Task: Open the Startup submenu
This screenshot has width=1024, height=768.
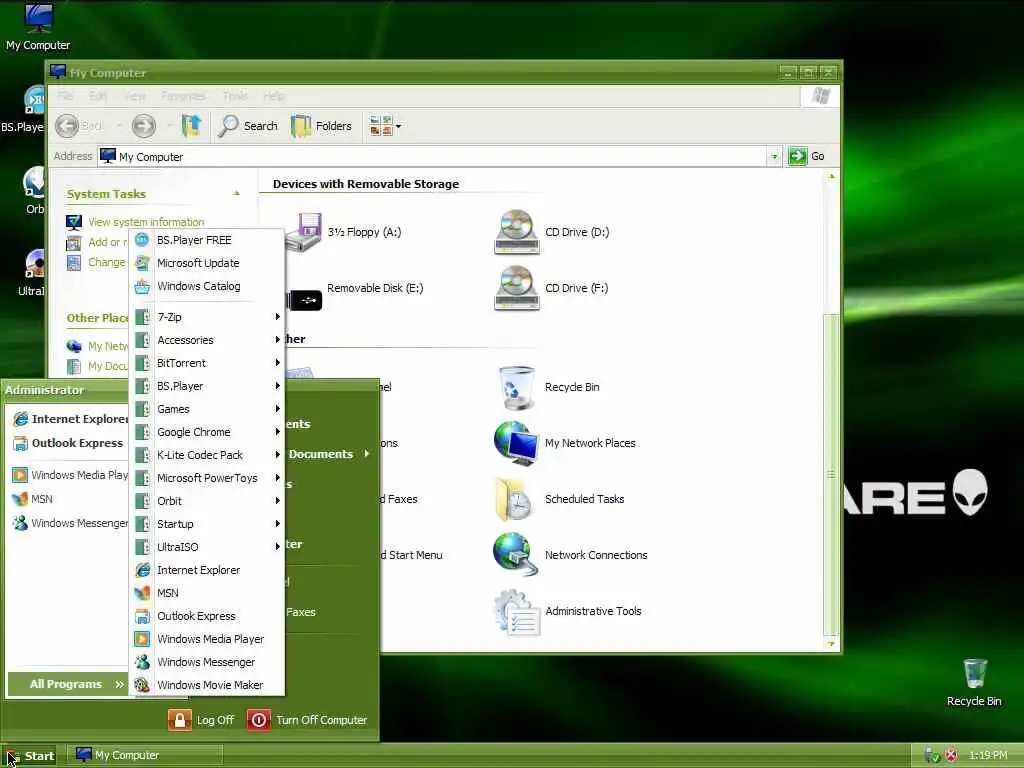Action: pyautogui.click(x=208, y=524)
